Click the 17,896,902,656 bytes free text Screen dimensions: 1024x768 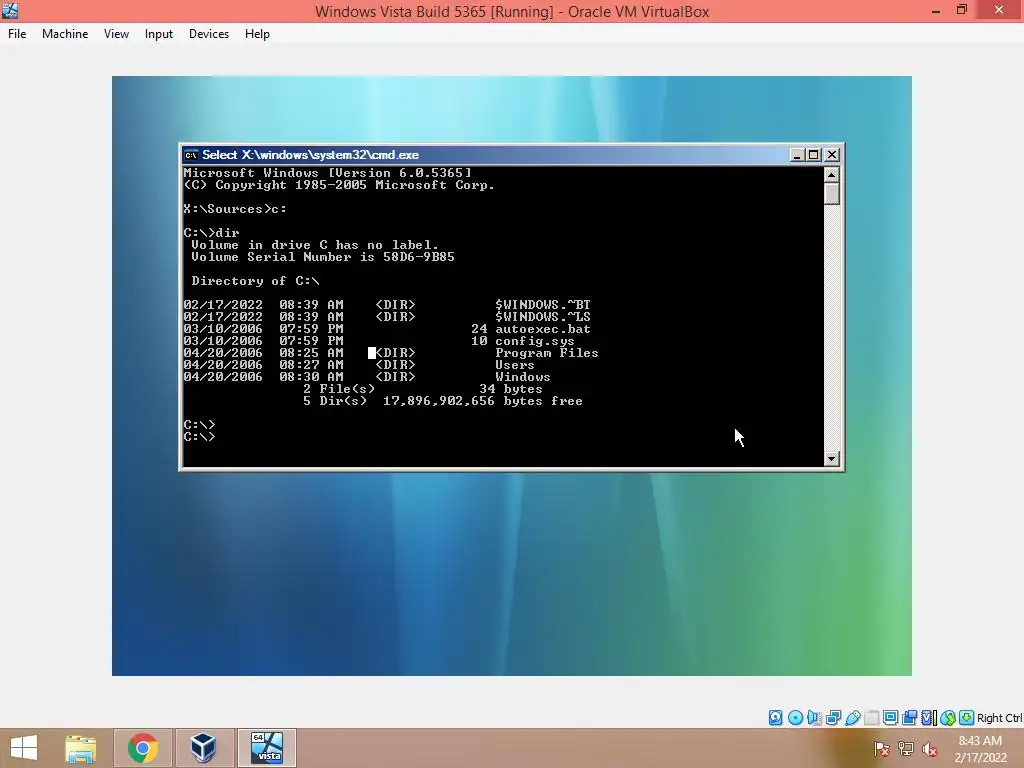coord(483,401)
